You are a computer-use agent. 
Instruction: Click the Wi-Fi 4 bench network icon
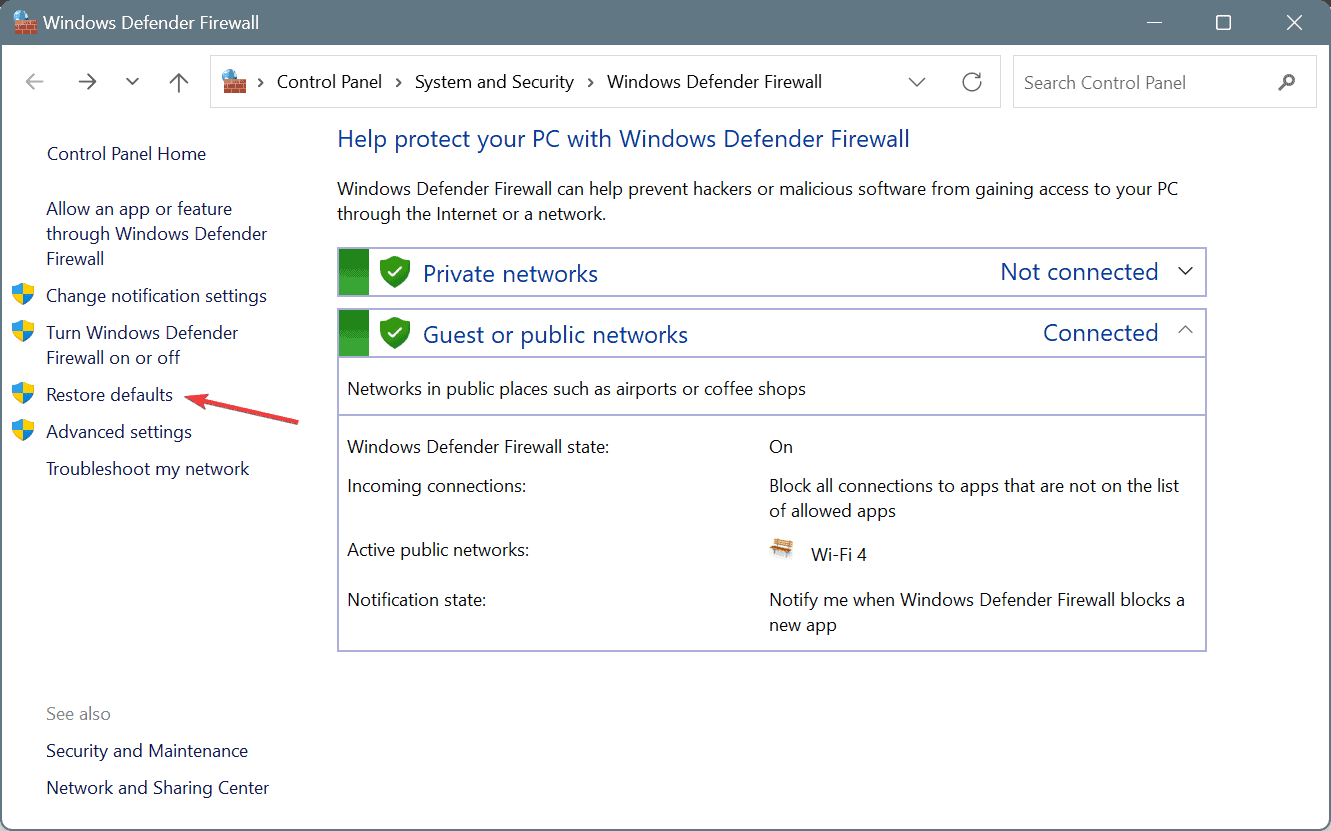click(782, 551)
